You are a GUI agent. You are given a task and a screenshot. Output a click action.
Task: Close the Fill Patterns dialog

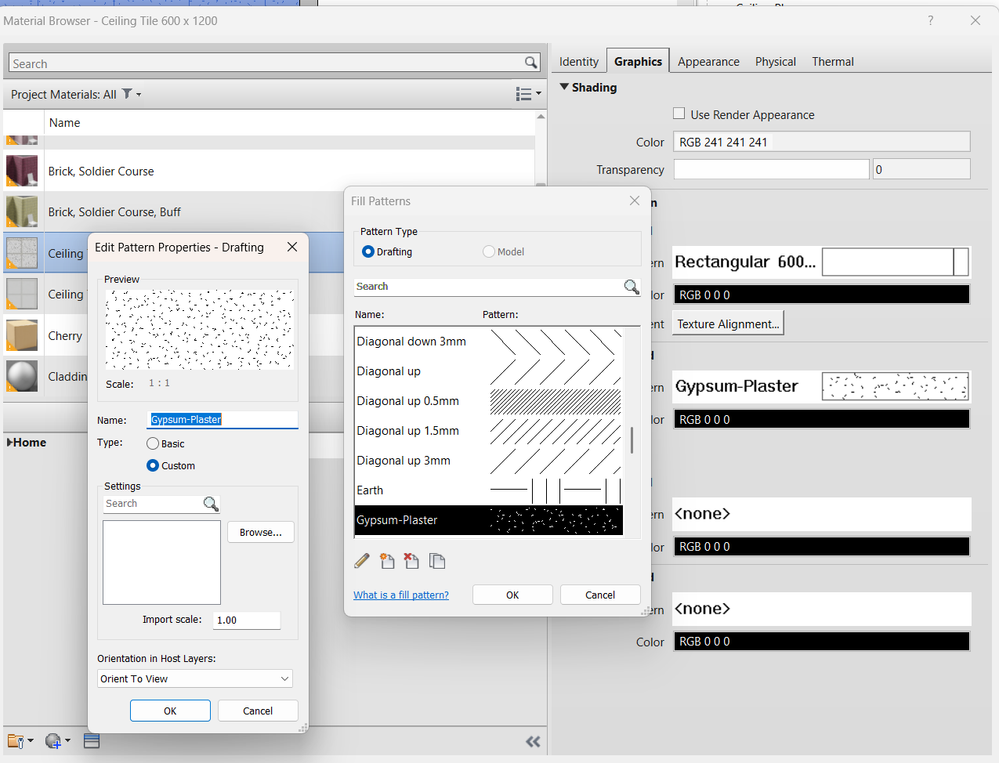pyautogui.click(x=635, y=201)
